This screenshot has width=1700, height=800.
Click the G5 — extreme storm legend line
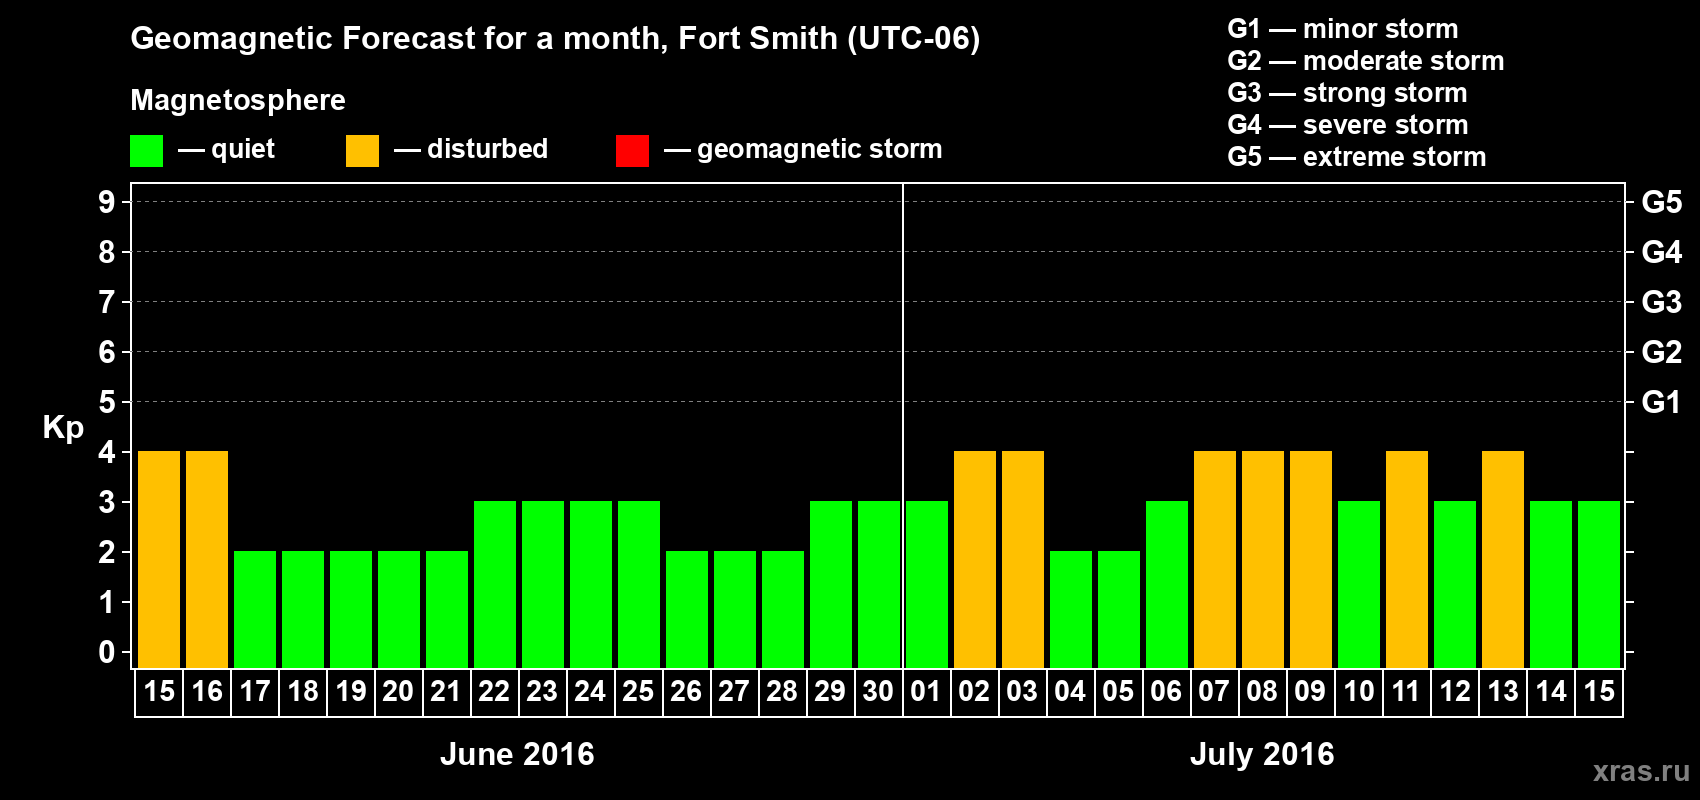1357,157
